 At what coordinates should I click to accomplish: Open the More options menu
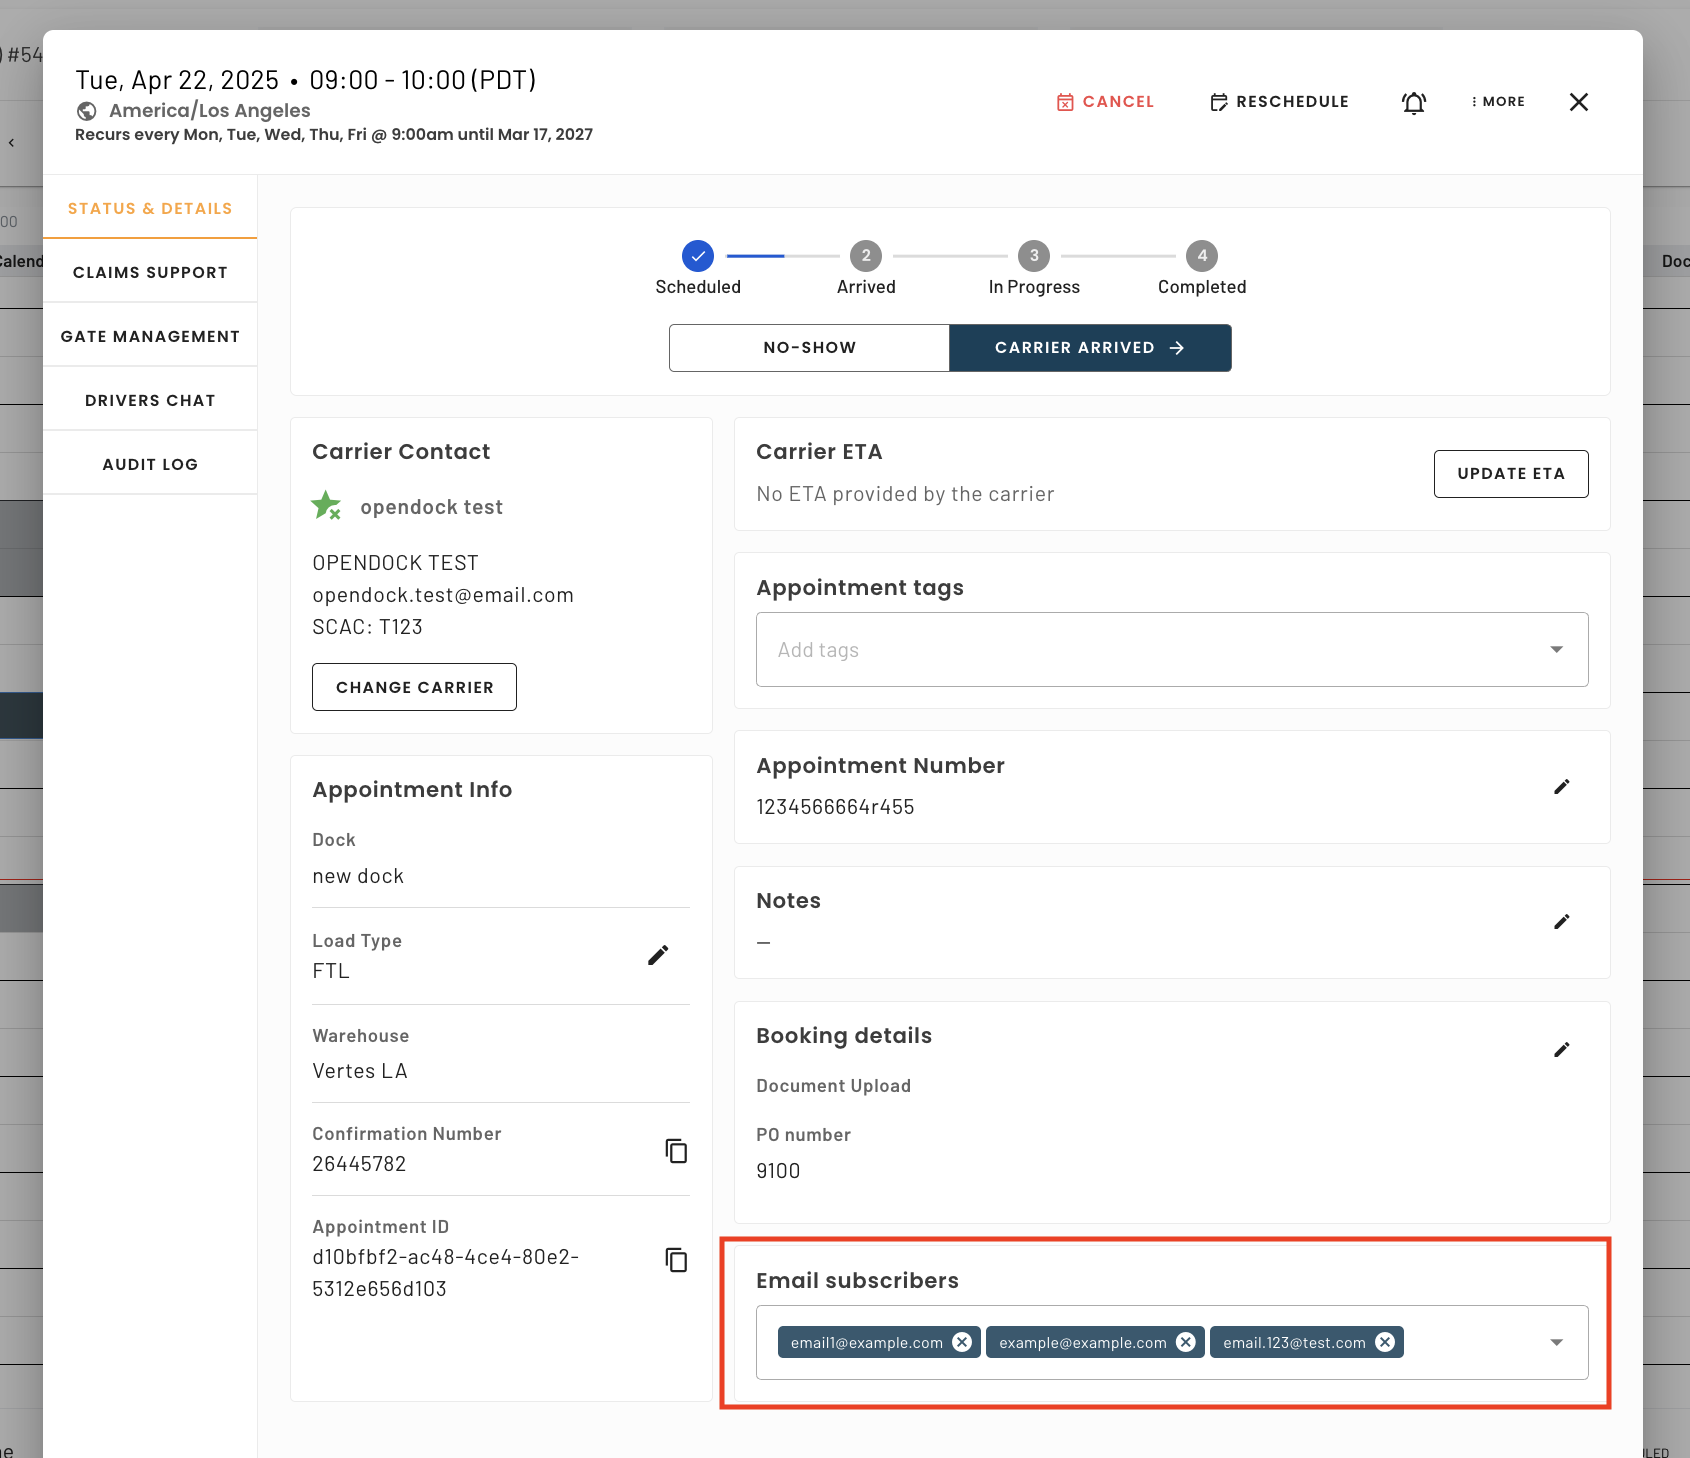tap(1498, 102)
